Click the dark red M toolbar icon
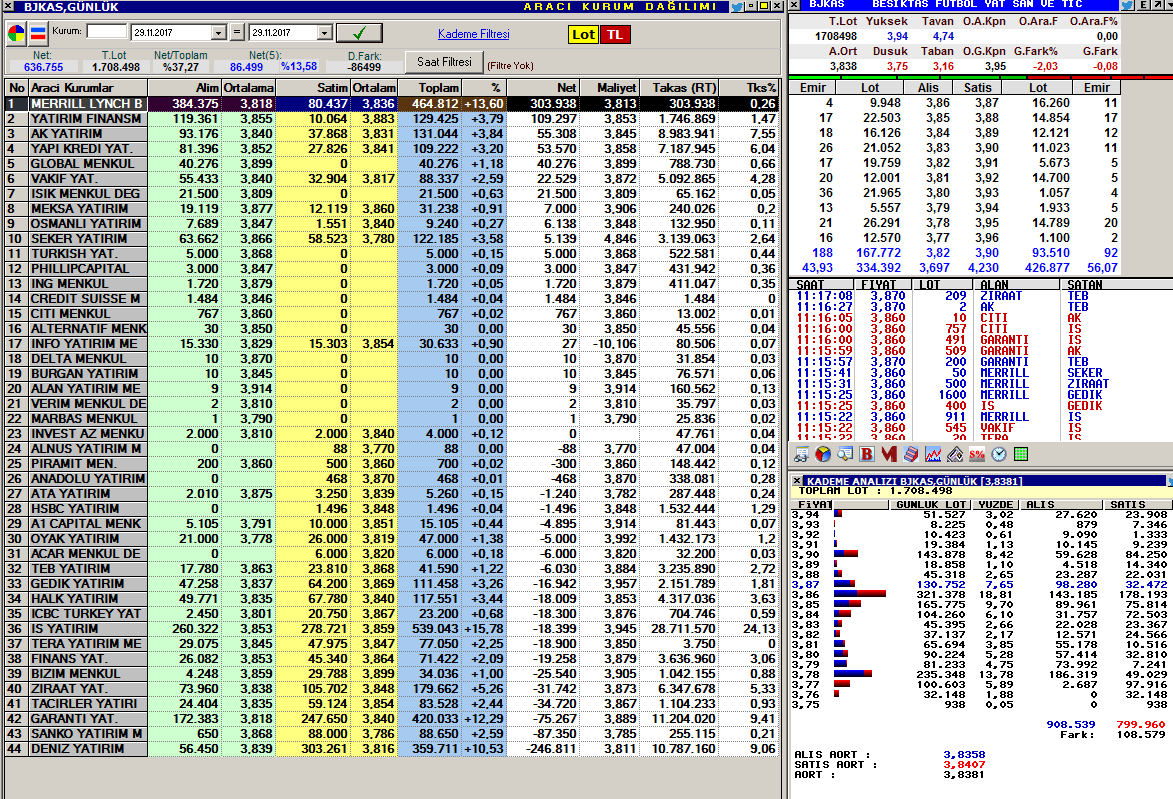The height and width of the screenshot is (799, 1173). 889,454
